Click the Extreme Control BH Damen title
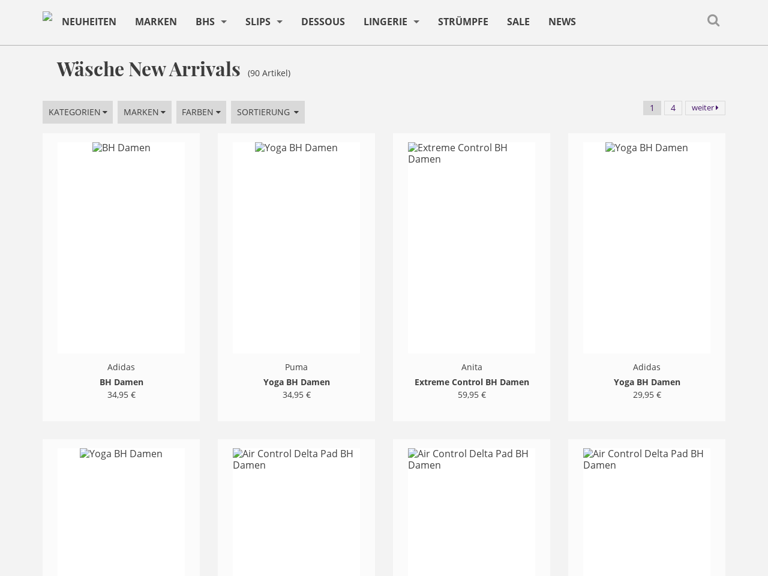 (472, 382)
